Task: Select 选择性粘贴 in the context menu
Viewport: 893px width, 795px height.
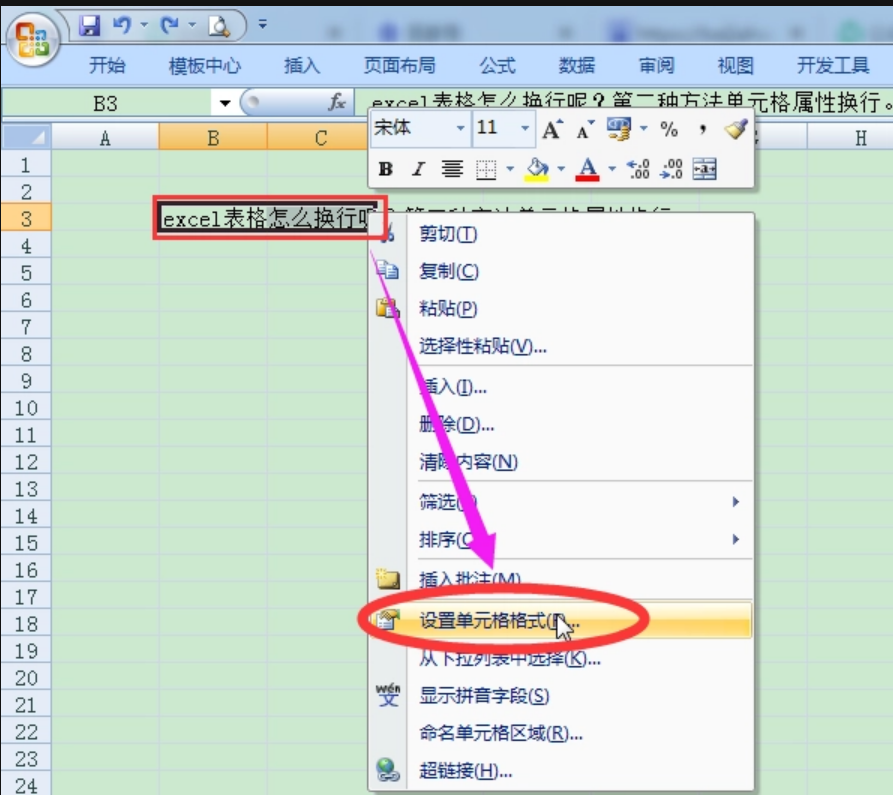Action: coord(483,346)
